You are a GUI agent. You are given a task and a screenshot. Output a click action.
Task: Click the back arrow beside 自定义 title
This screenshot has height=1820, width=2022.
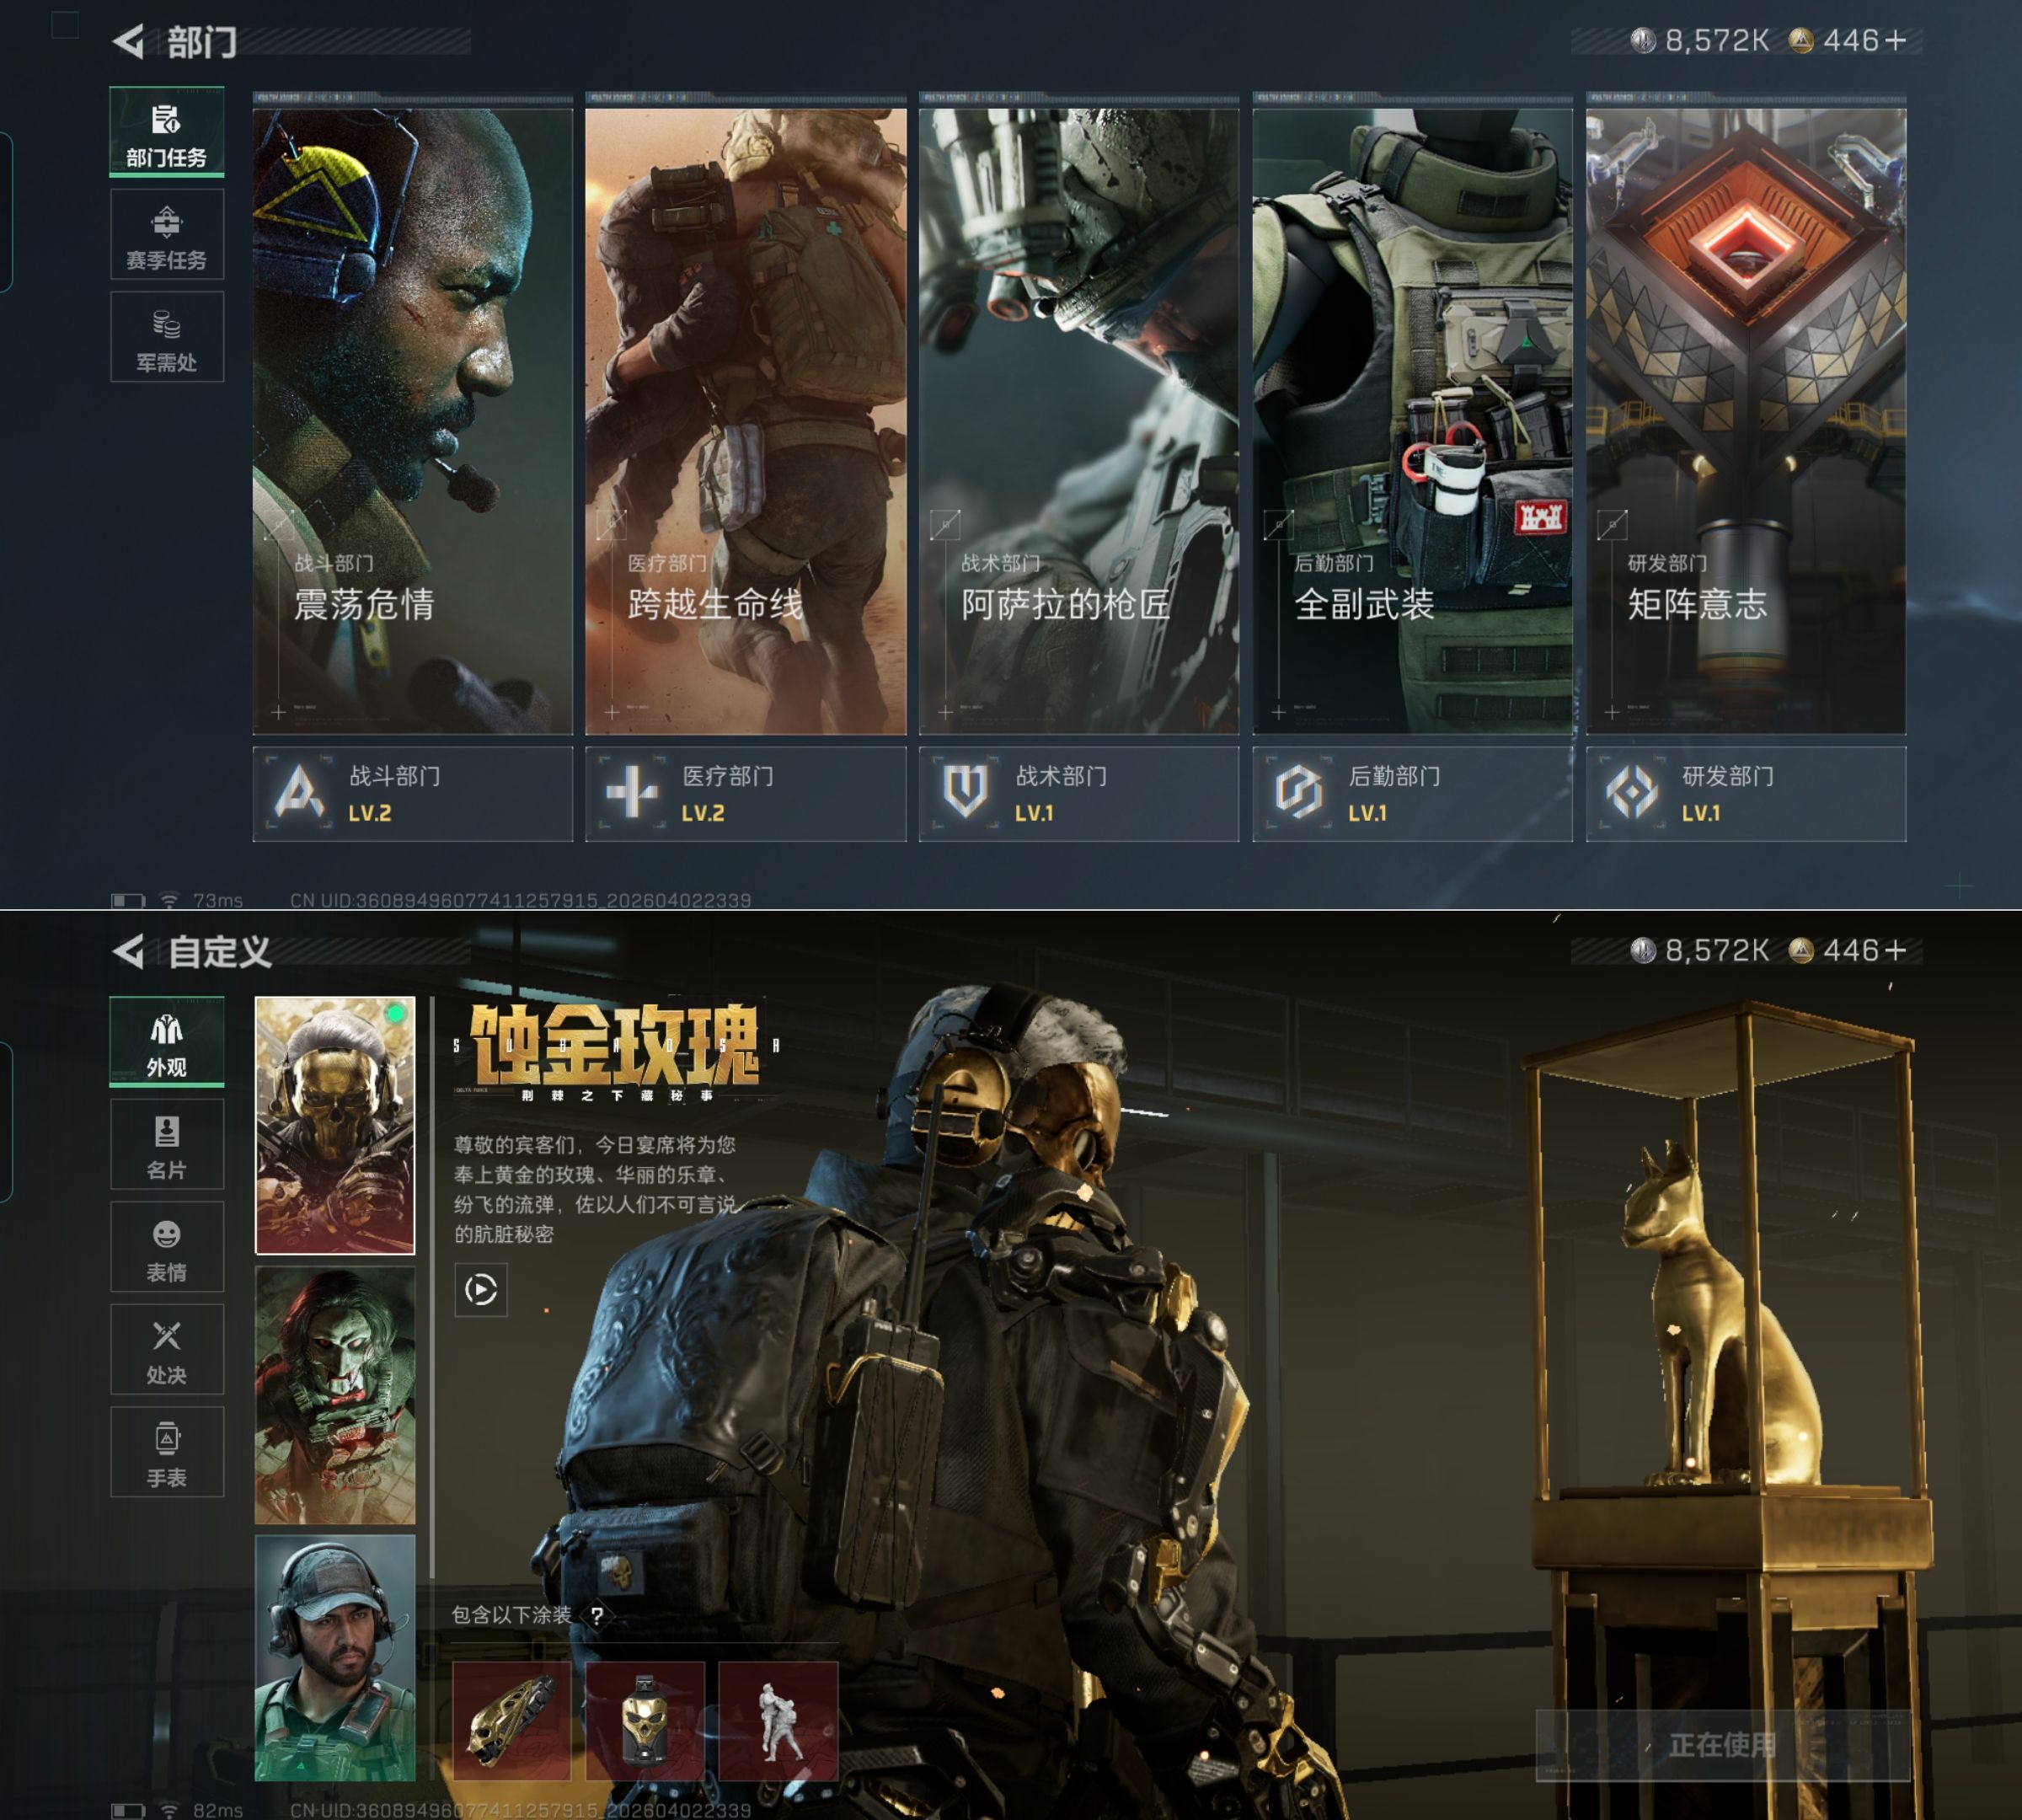(128, 951)
